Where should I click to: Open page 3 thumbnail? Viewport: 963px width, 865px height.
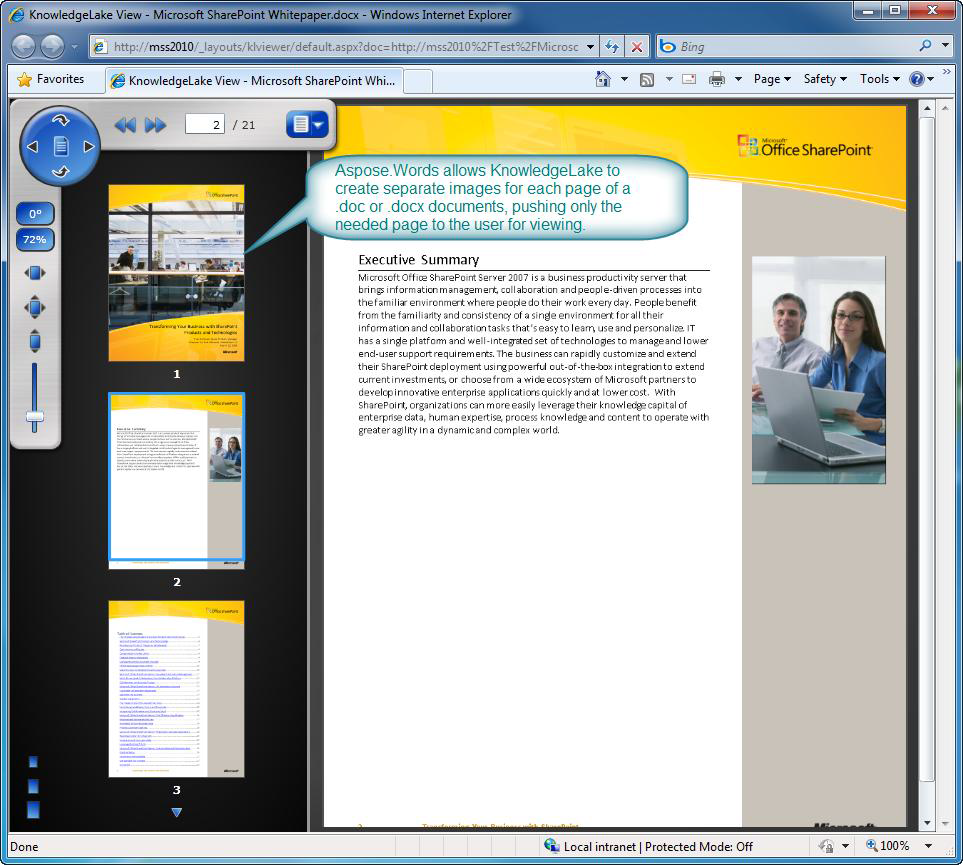[x=176, y=689]
